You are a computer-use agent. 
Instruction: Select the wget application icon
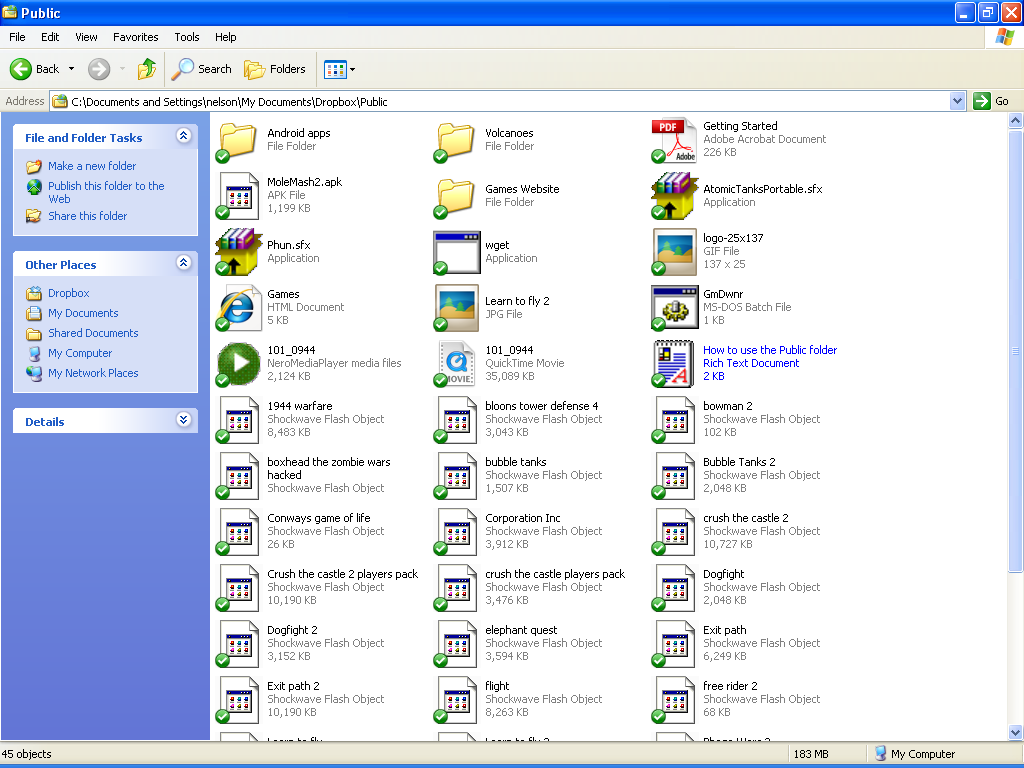(x=456, y=252)
